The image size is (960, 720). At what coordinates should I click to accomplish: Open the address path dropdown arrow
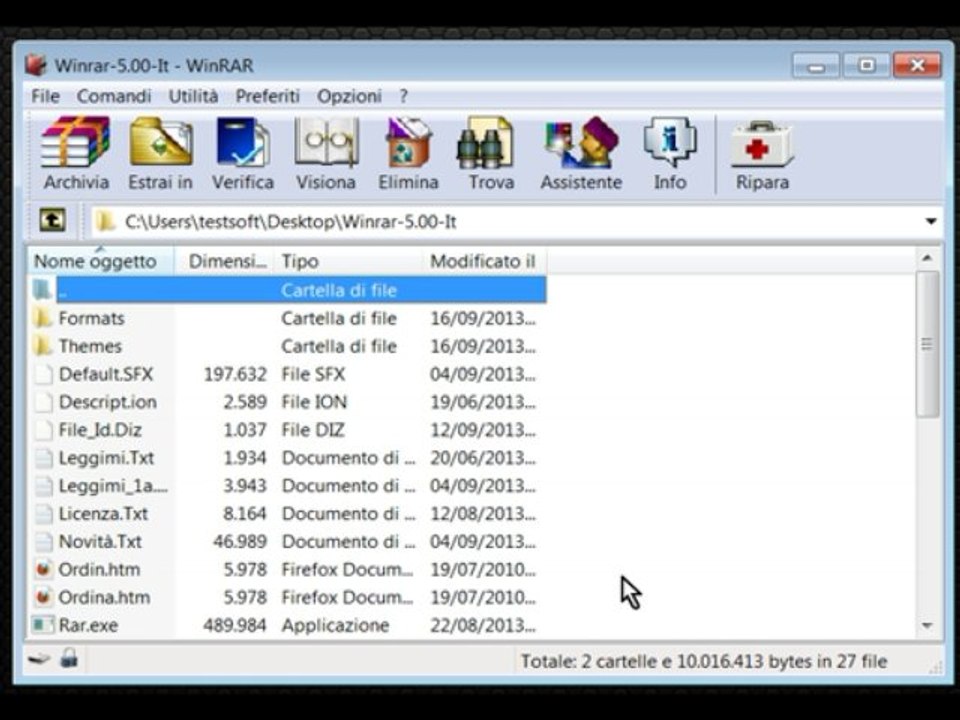tap(931, 221)
